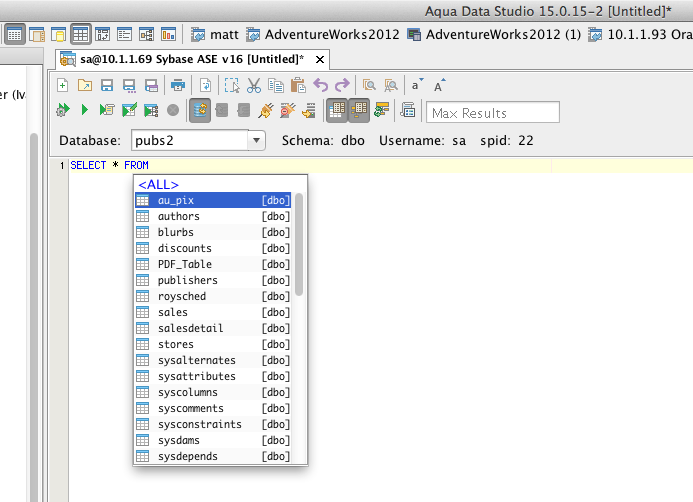Toggle the tree-style results grid button
693x502 pixels.
(359, 110)
